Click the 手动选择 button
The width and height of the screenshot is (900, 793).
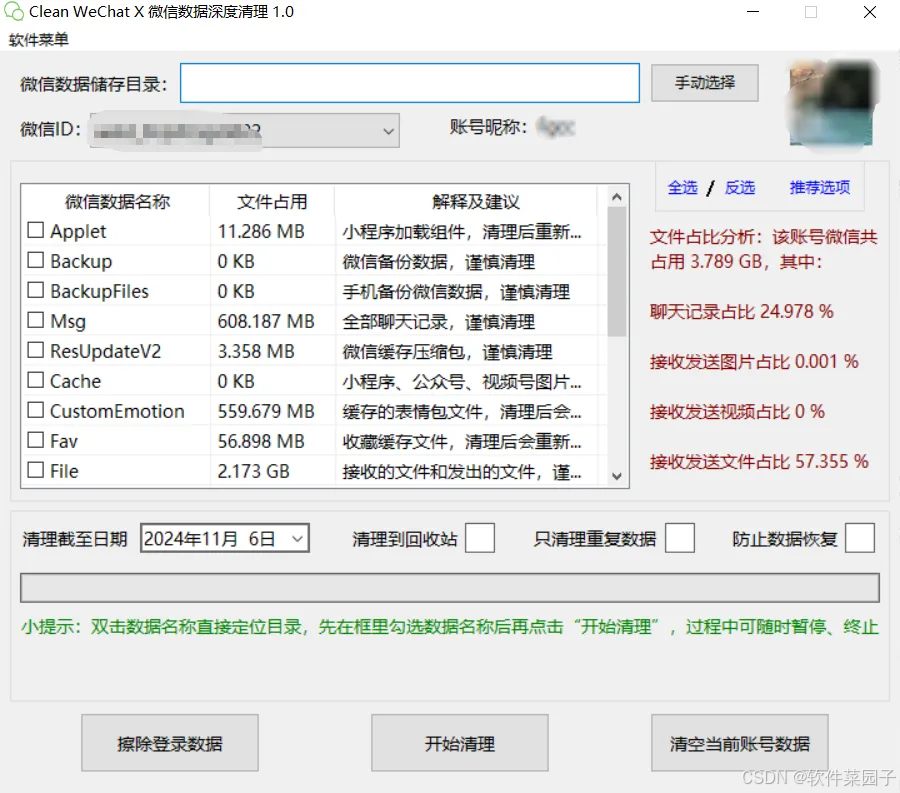[x=704, y=83]
